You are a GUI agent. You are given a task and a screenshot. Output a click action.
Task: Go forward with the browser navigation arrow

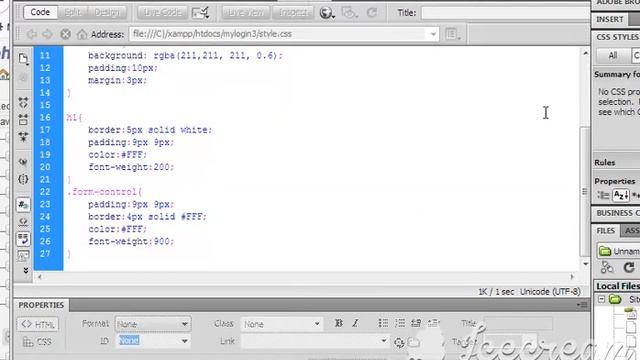(47, 34)
